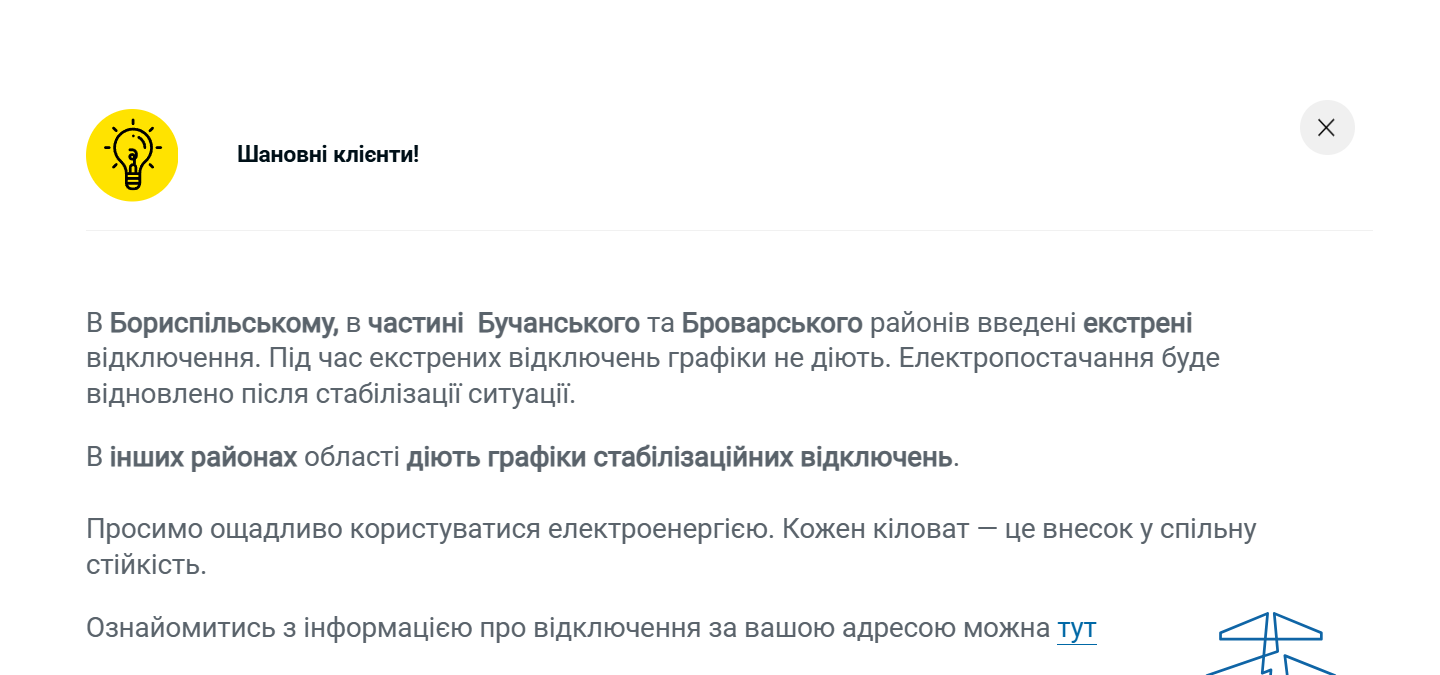The image size is (1440, 675).
Task: Click the word "стійкість"
Action: (145, 565)
